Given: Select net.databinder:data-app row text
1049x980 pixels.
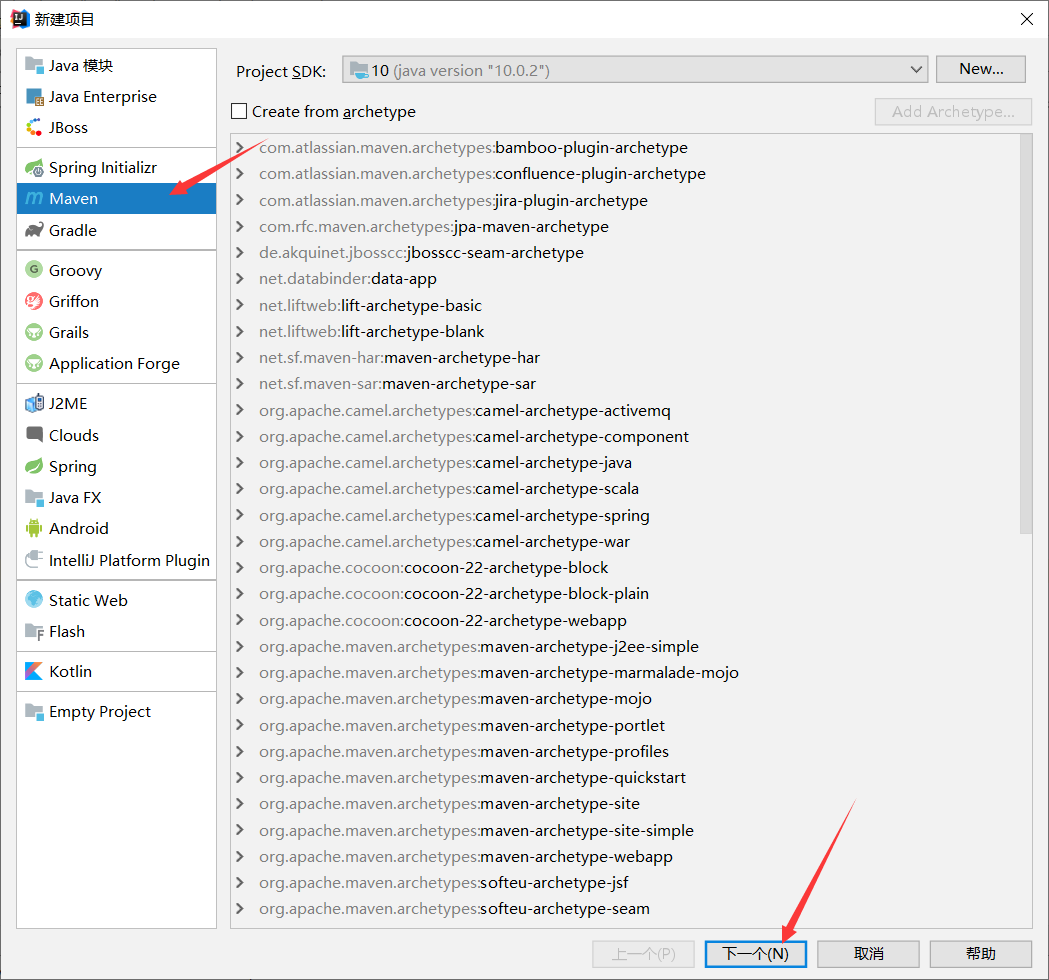Looking at the screenshot, I should pos(348,278).
